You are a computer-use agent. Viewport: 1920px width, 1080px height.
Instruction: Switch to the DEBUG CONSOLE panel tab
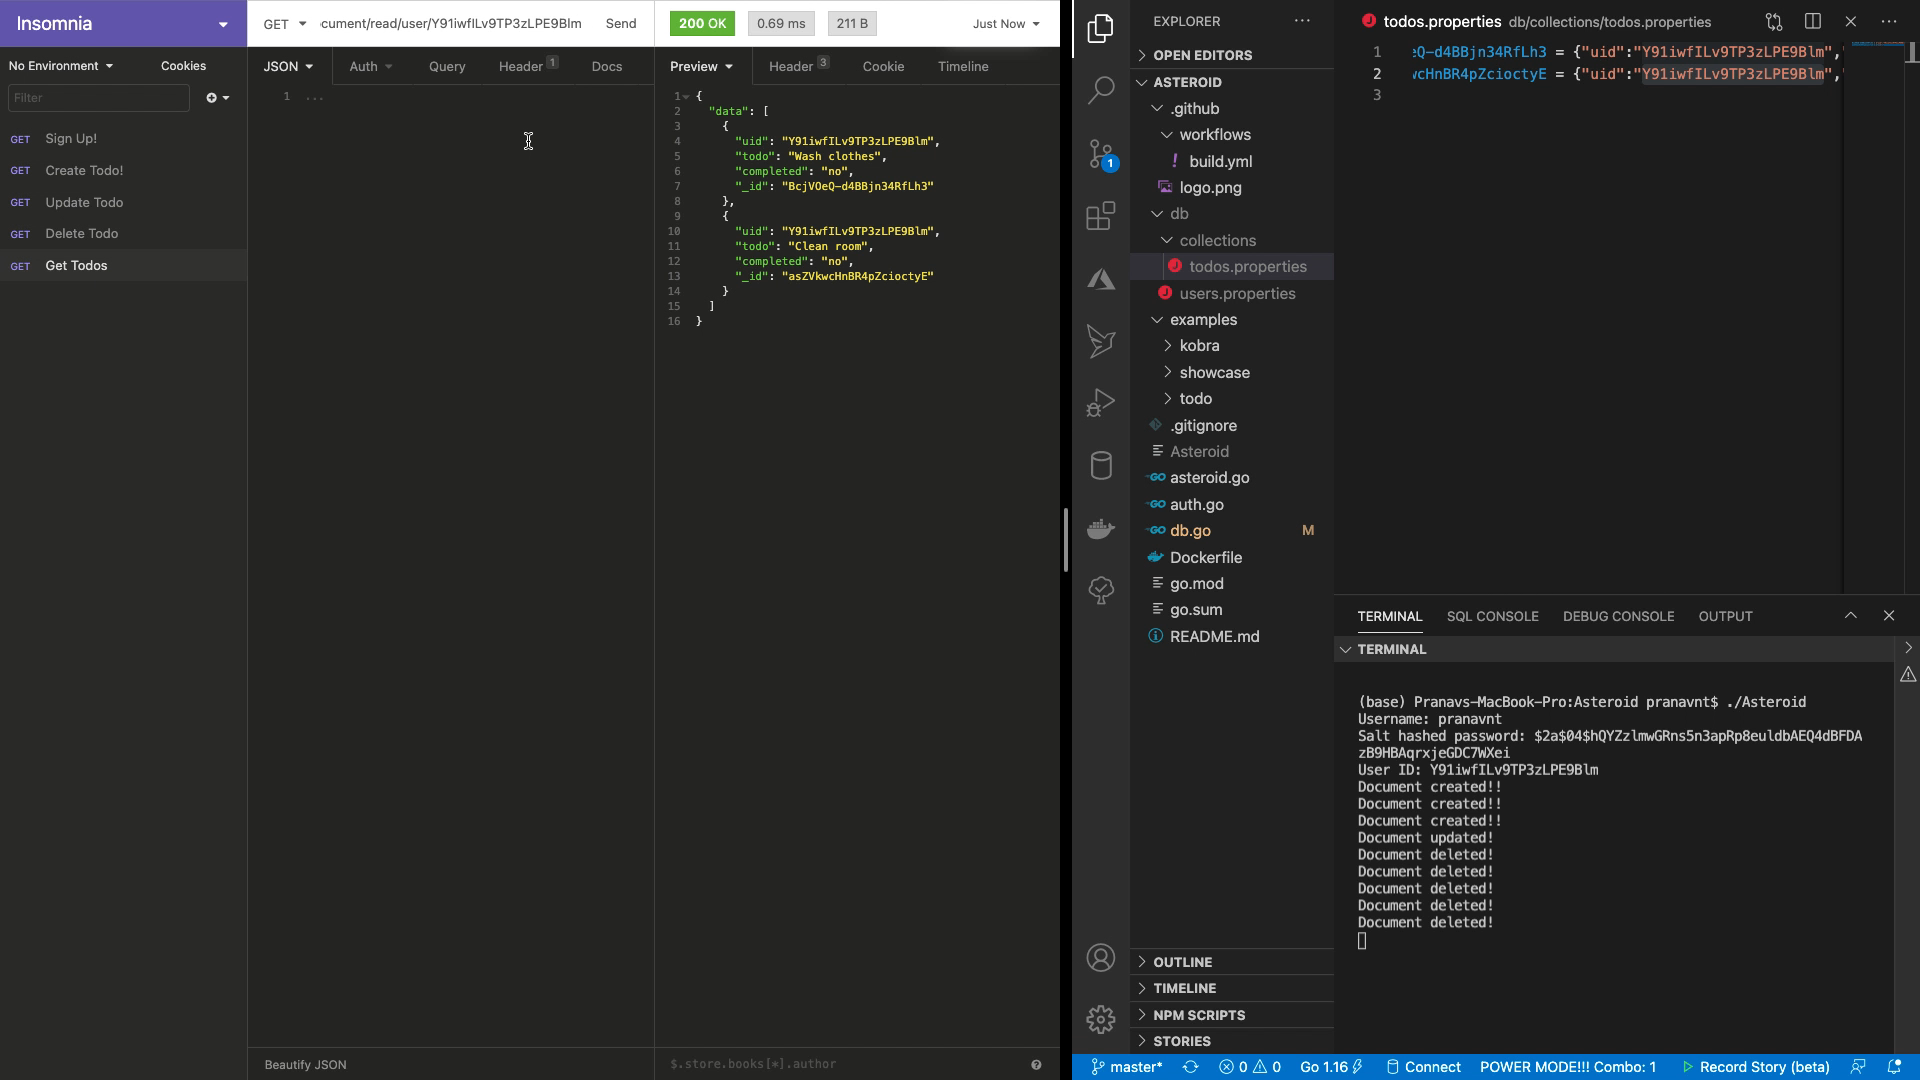pyautogui.click(x=1618, y=616)
